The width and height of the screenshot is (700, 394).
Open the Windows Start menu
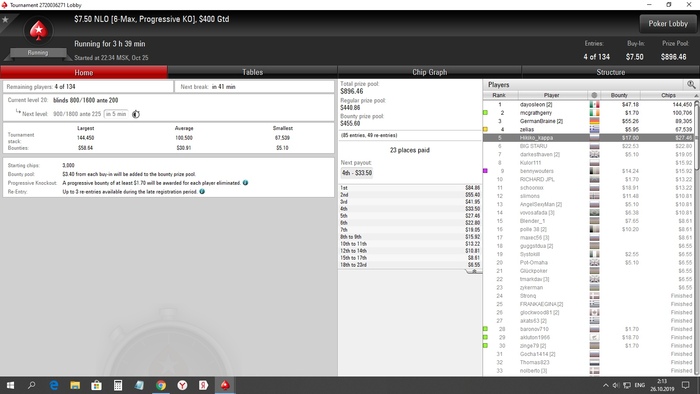[10, 385]
